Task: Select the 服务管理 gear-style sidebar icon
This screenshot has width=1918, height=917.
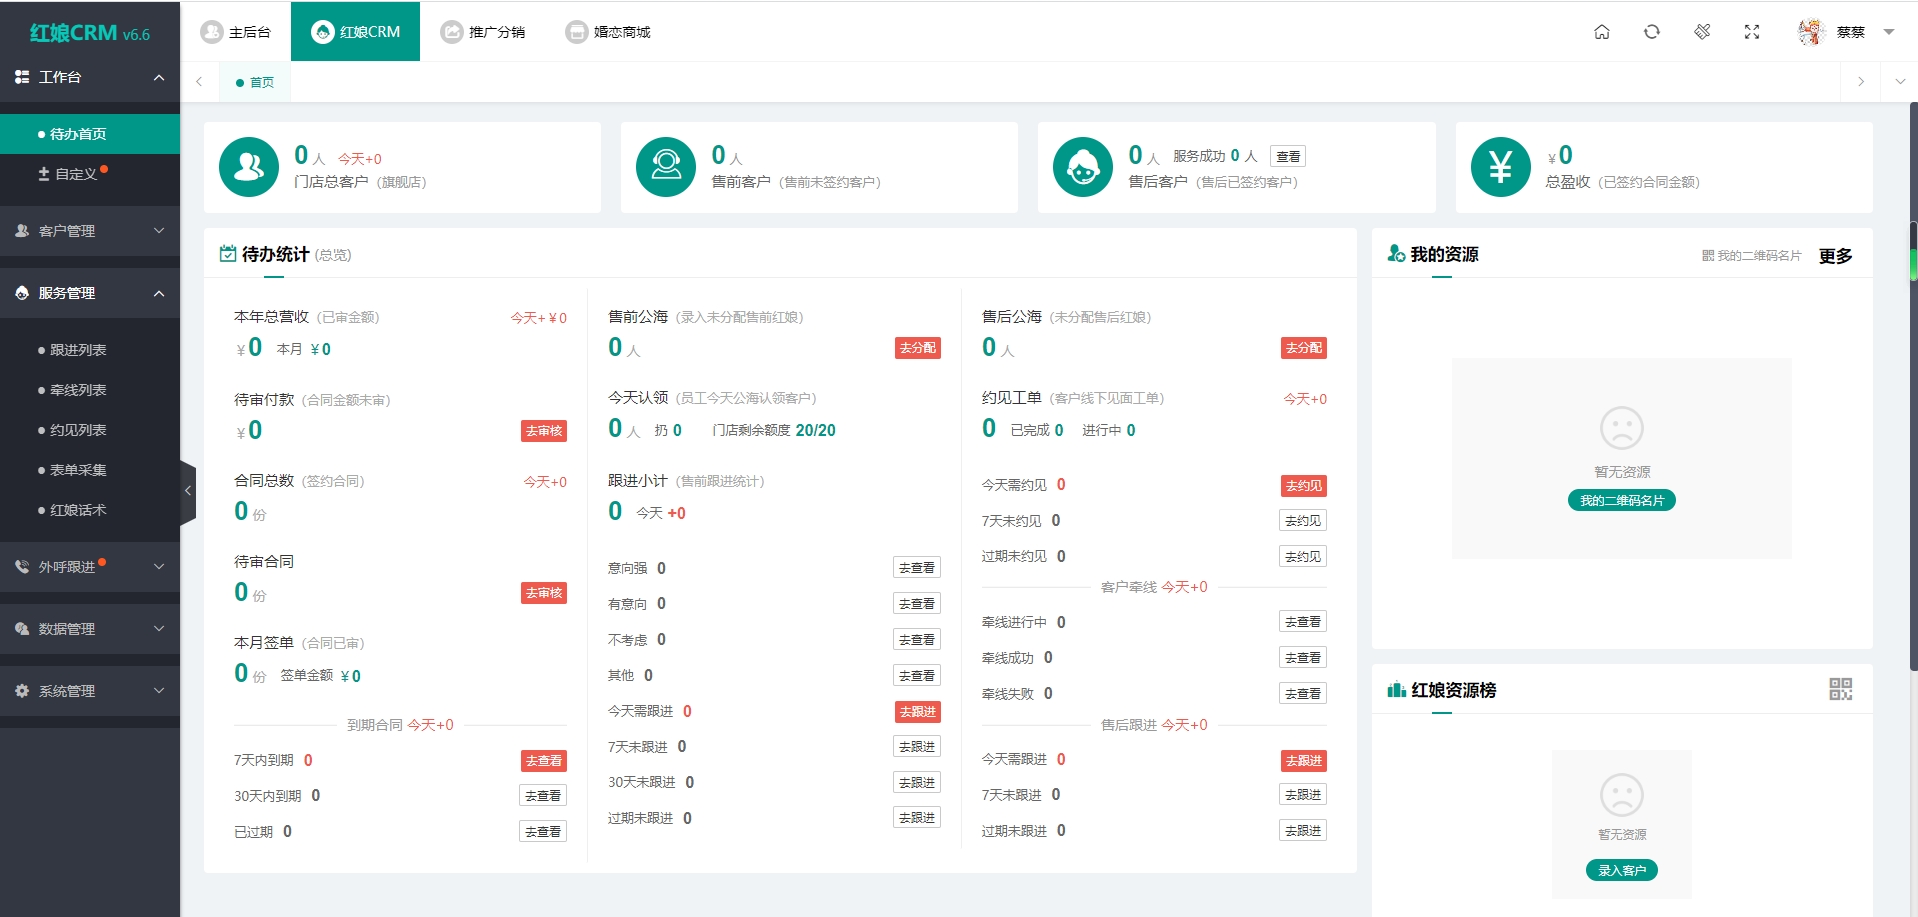Action: [20, 293]
